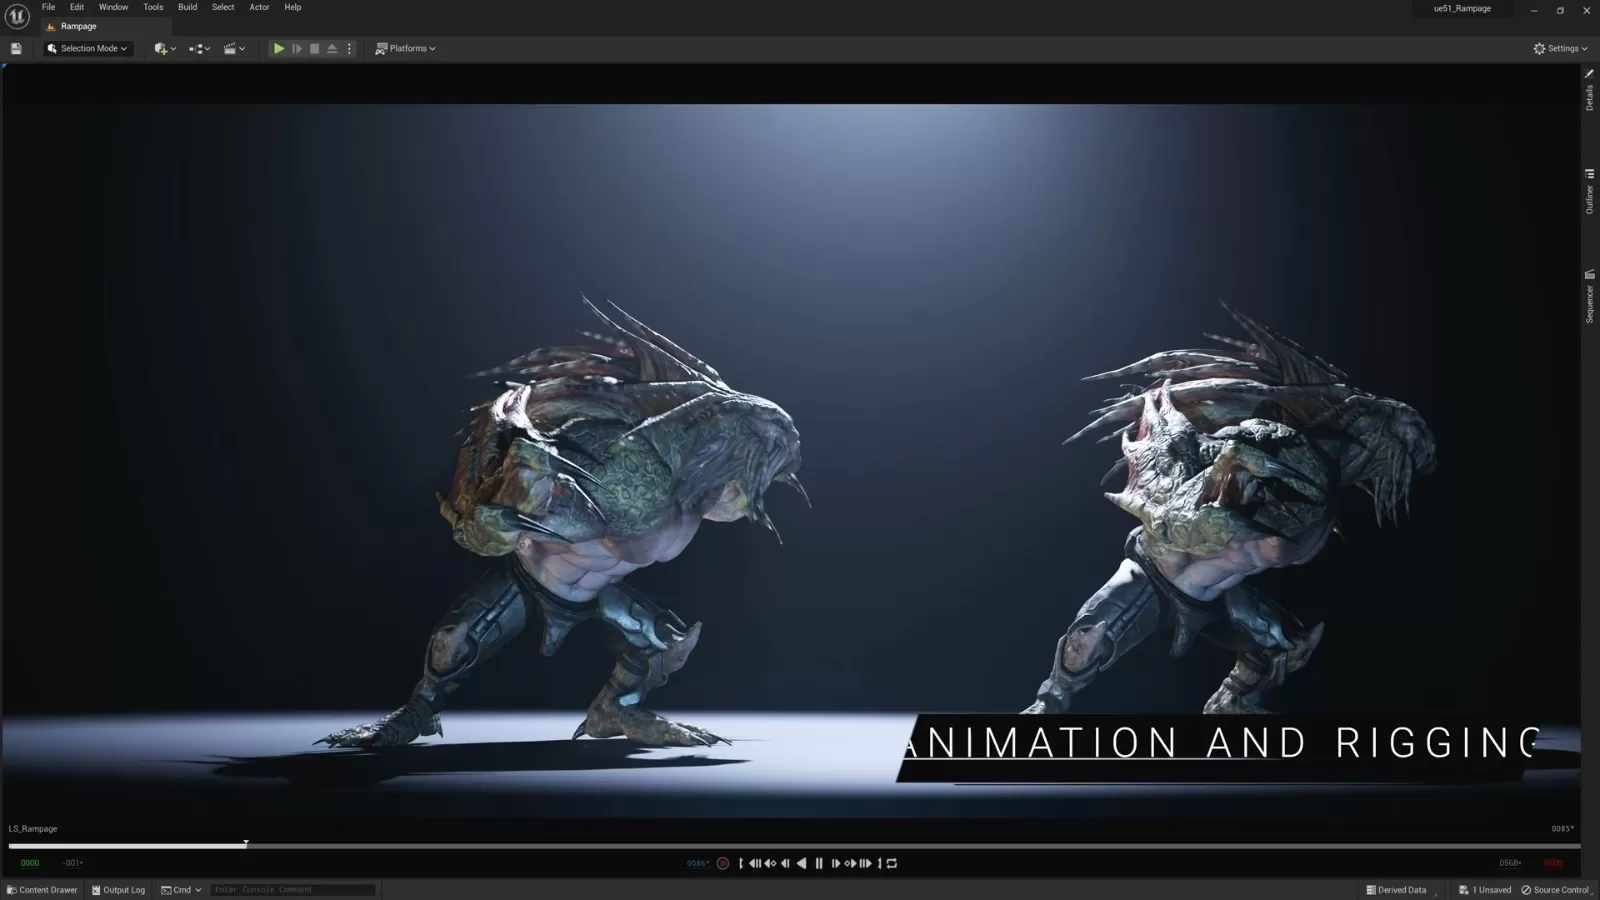
Task: Open the Cmd console type dropdown
Action: tap(181, 890)
